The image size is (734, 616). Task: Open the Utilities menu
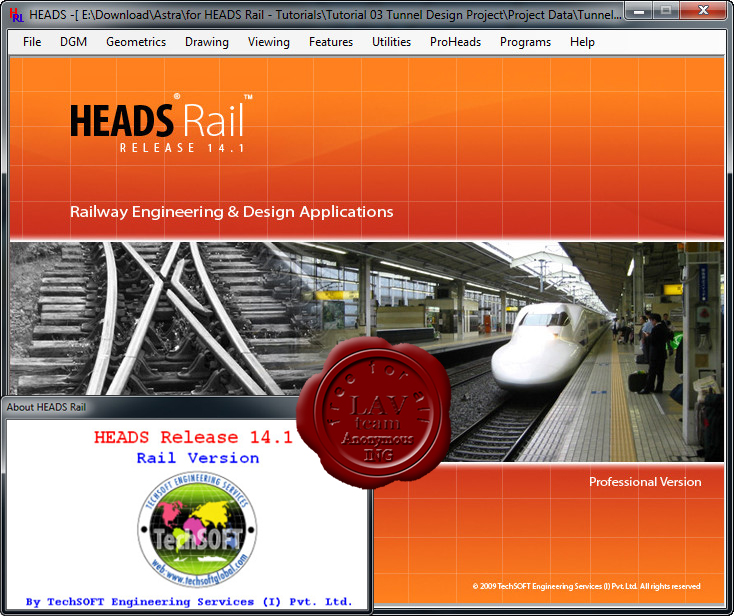click(391, 42)
